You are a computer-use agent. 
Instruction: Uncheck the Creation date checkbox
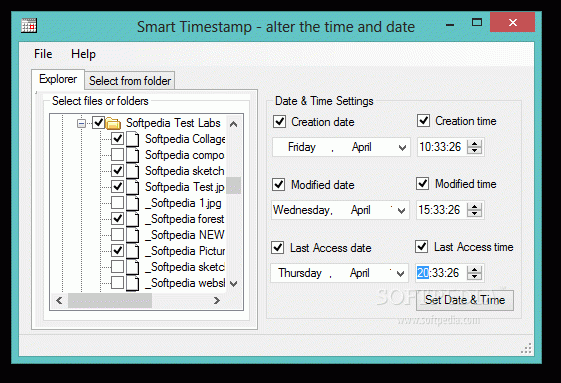point(279,122)
